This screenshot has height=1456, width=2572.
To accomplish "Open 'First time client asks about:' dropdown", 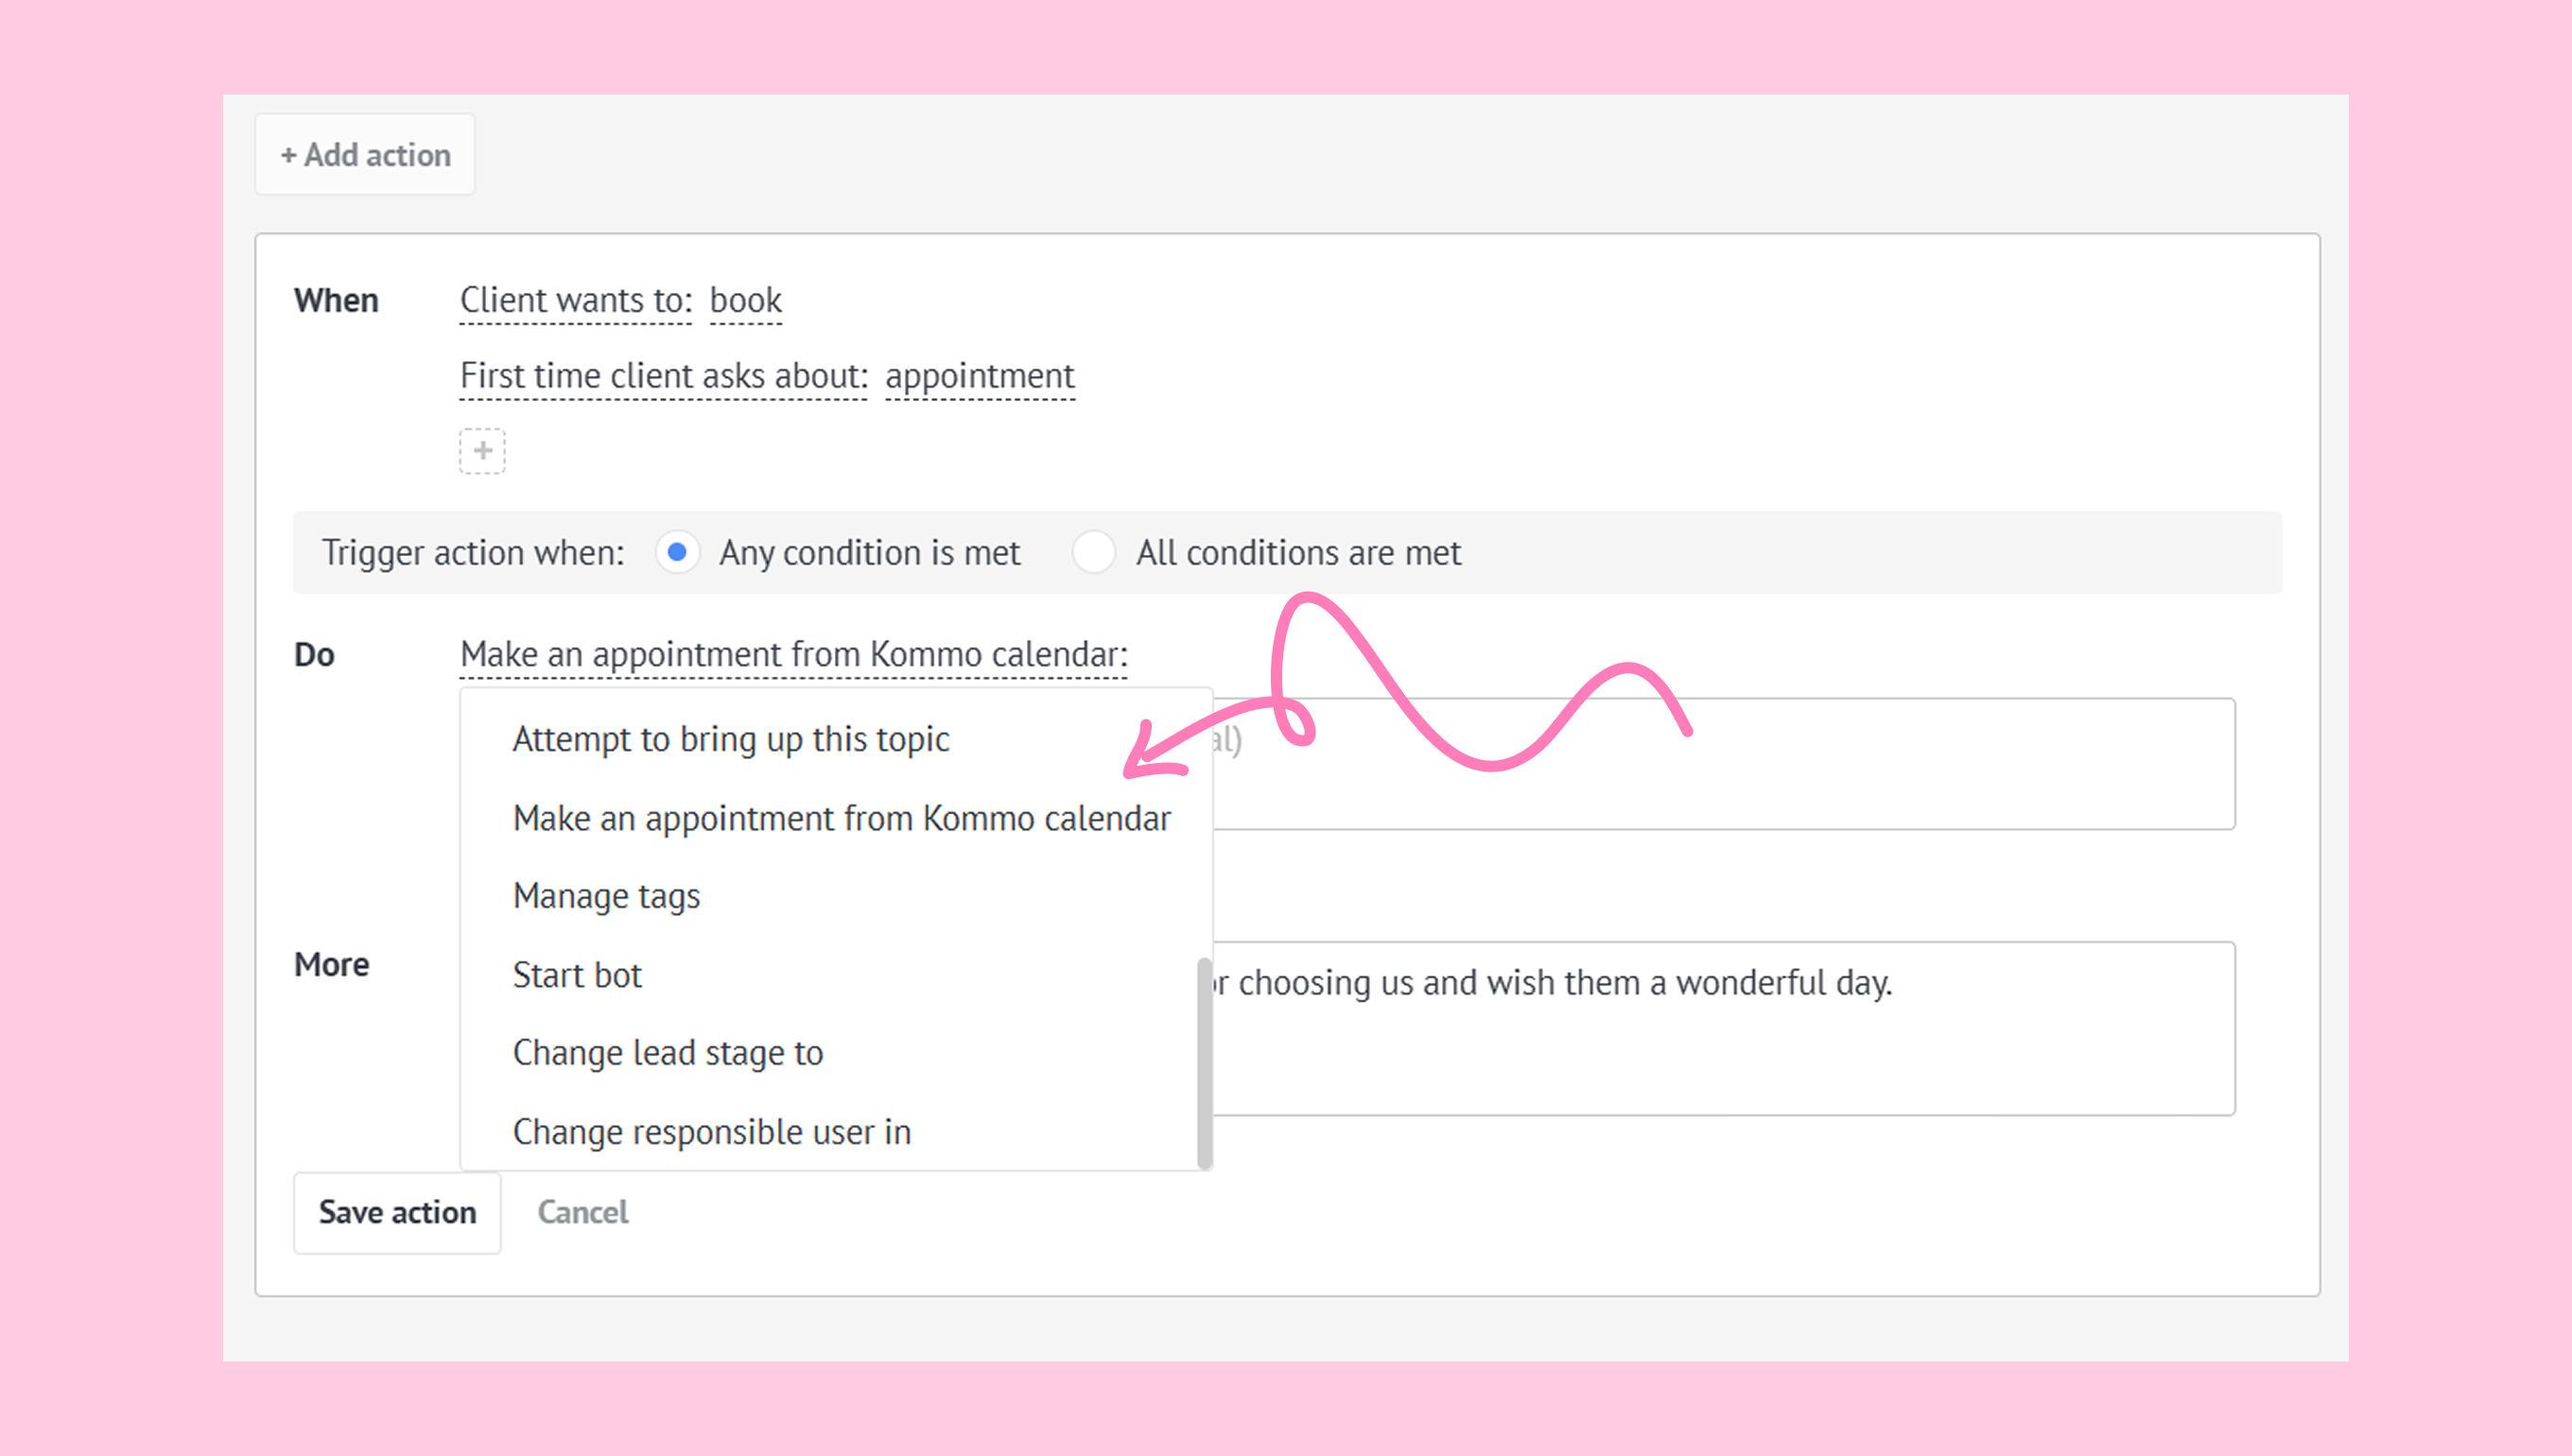I will (x=663, y=376).
